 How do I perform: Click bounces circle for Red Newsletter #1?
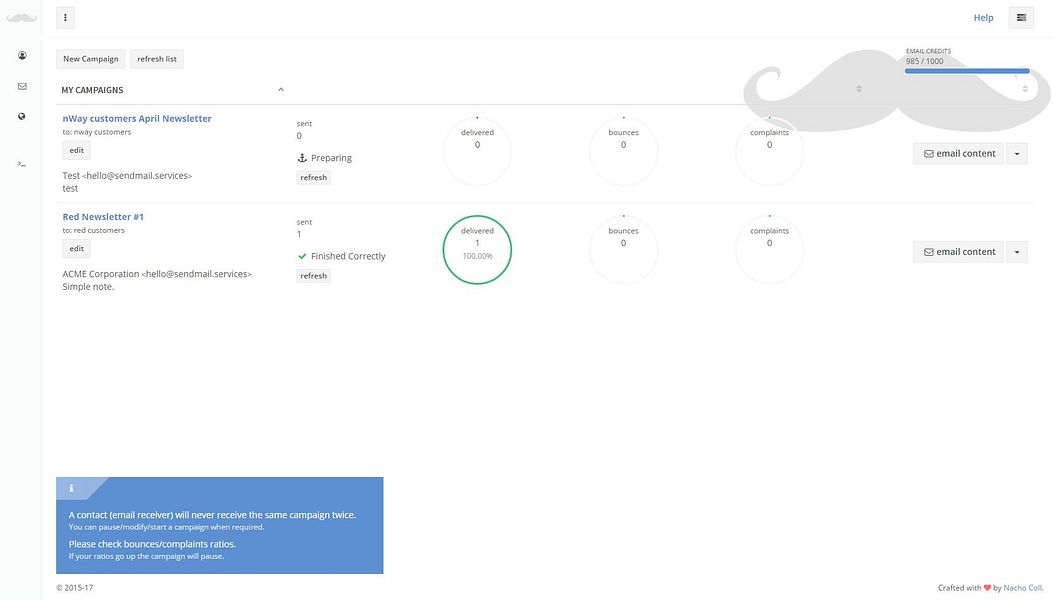[x=623, y=250]
